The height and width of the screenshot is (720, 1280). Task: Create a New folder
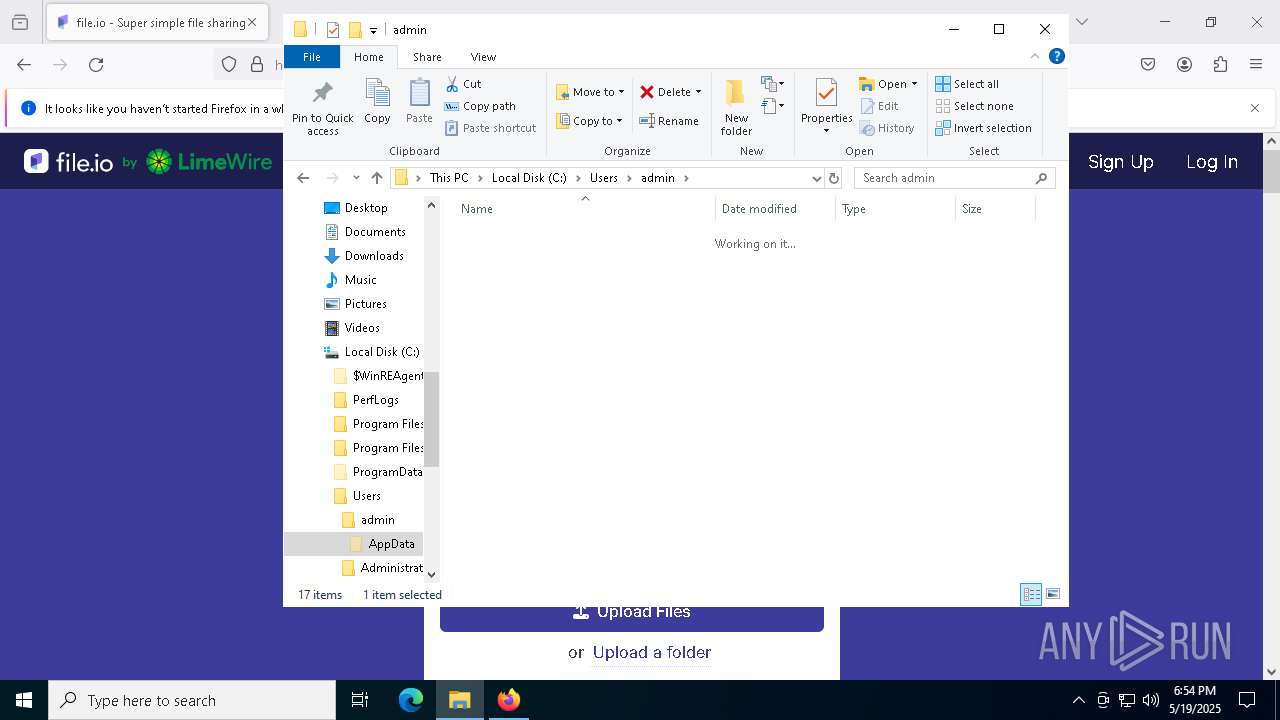point(736,108)
